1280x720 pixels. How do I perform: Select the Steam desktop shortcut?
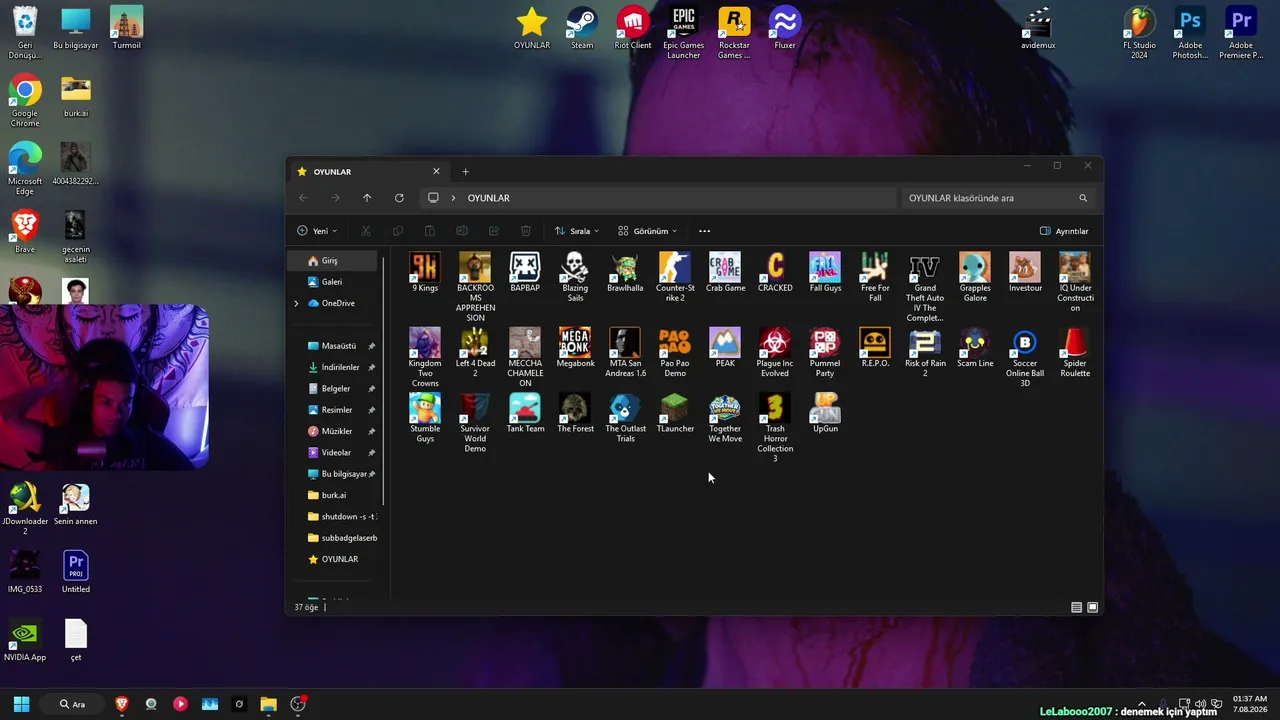[x=582, y=28]
